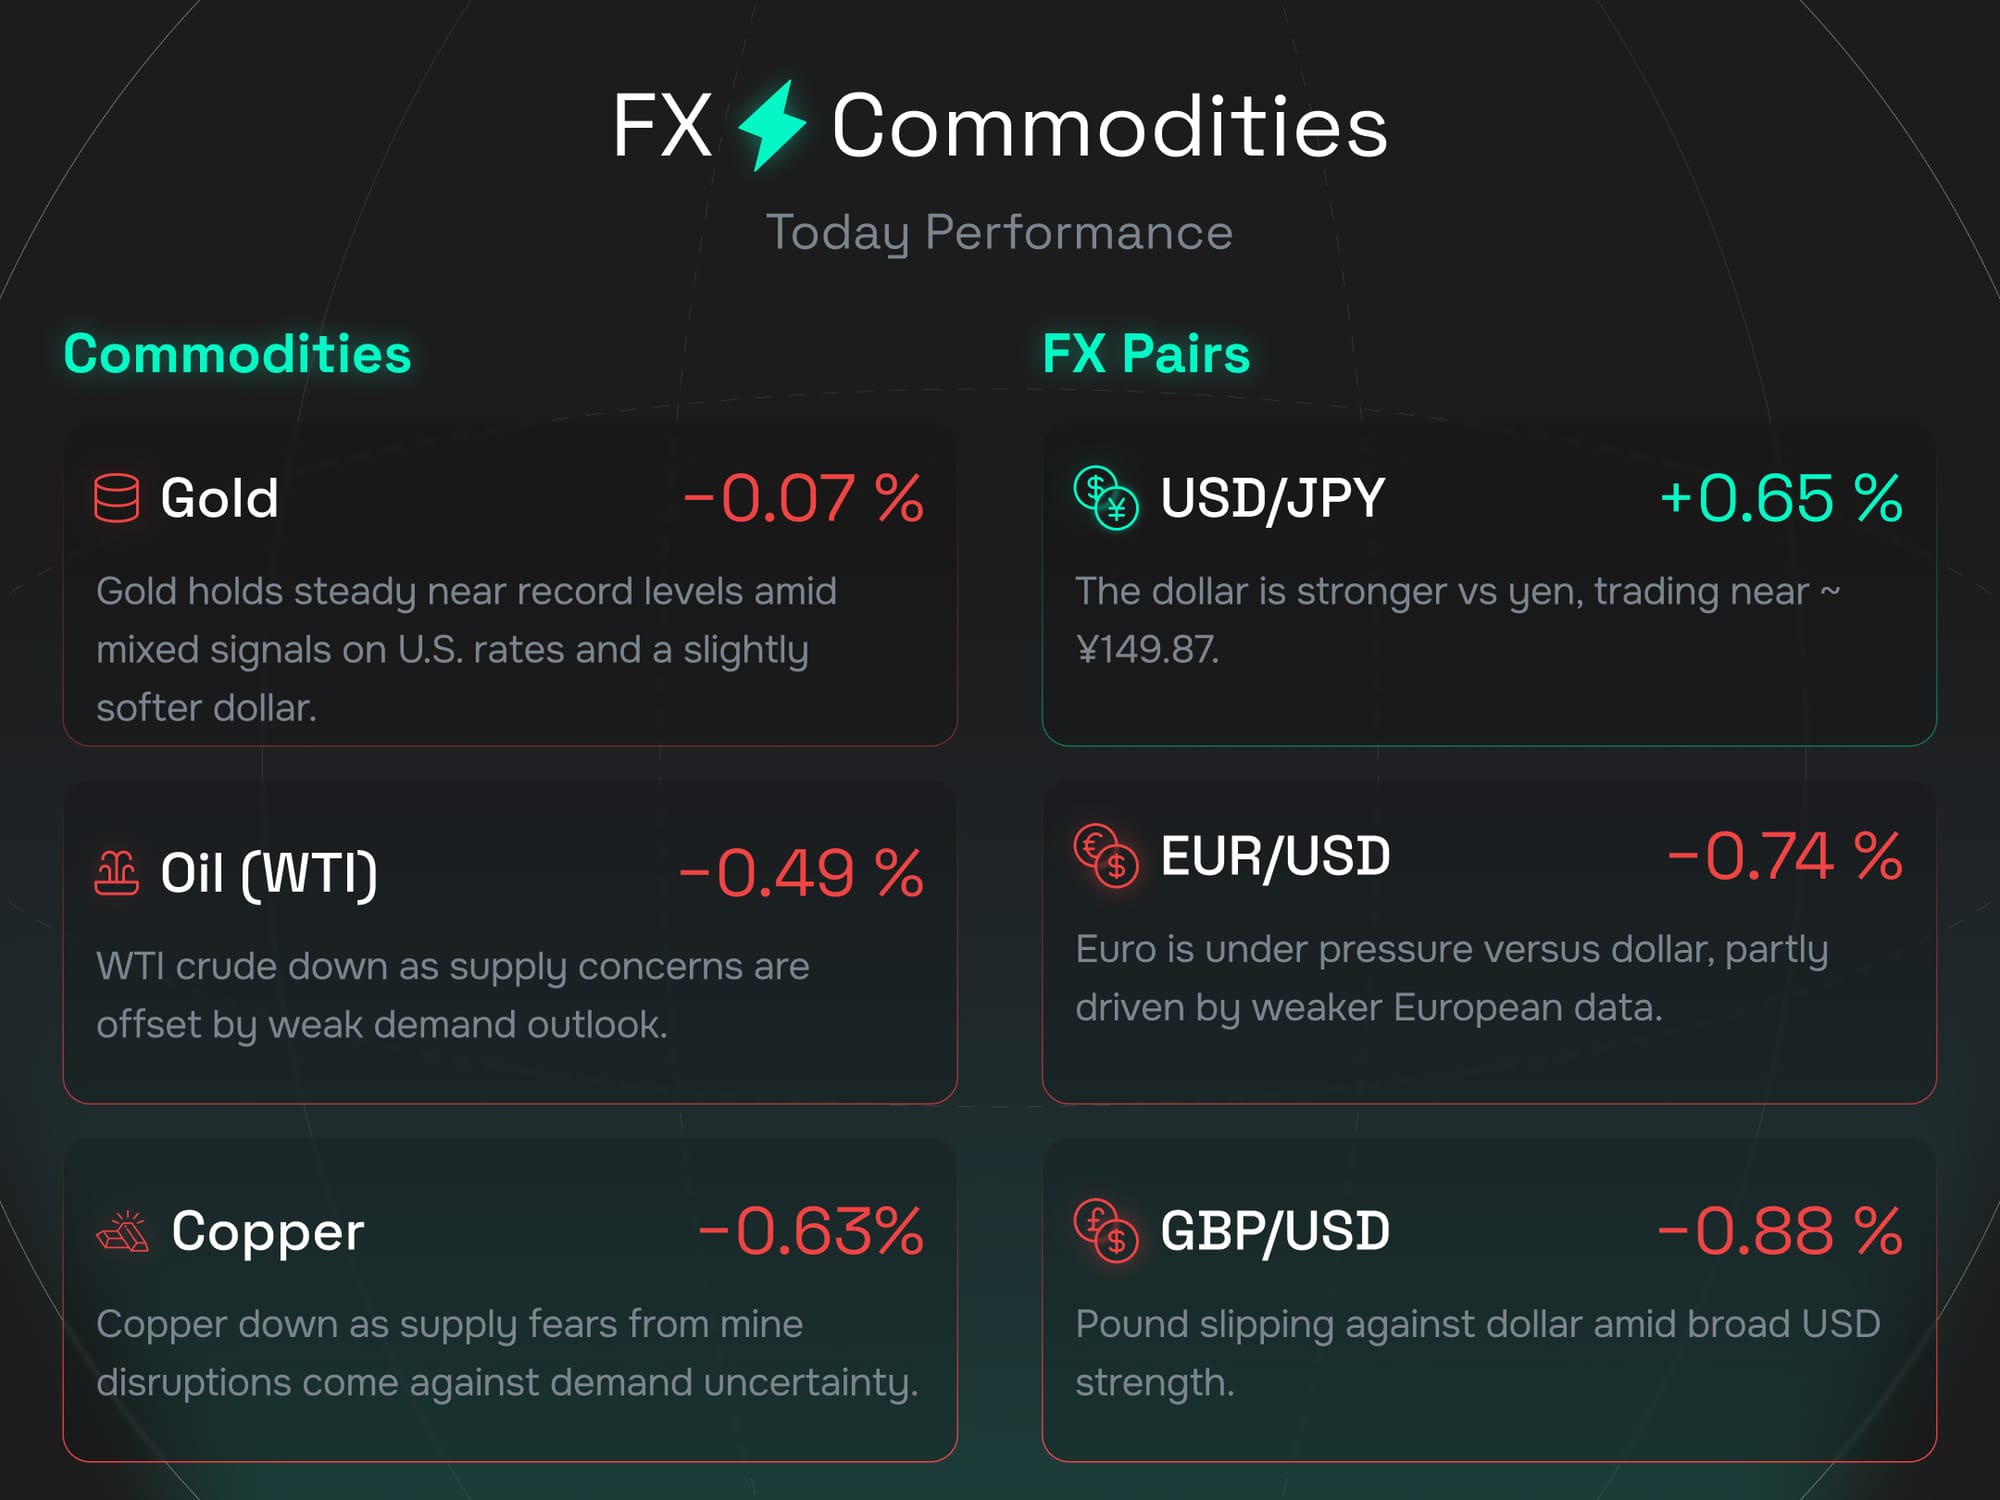Click the Today Performance subtitle
This screenshot has width=2000, height=1500.
(x=999, y=232)
